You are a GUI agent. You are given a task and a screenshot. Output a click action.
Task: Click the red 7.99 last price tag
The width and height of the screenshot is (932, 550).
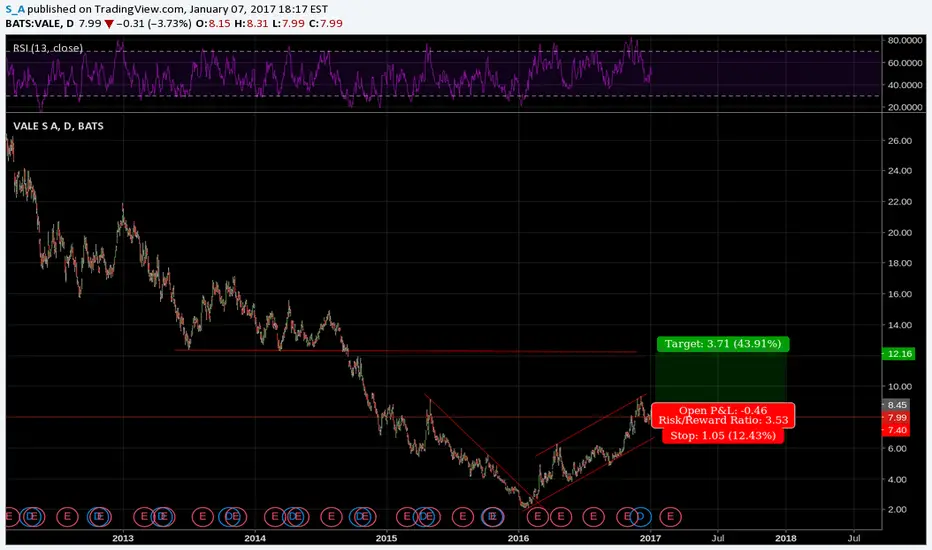coord(897,417)
